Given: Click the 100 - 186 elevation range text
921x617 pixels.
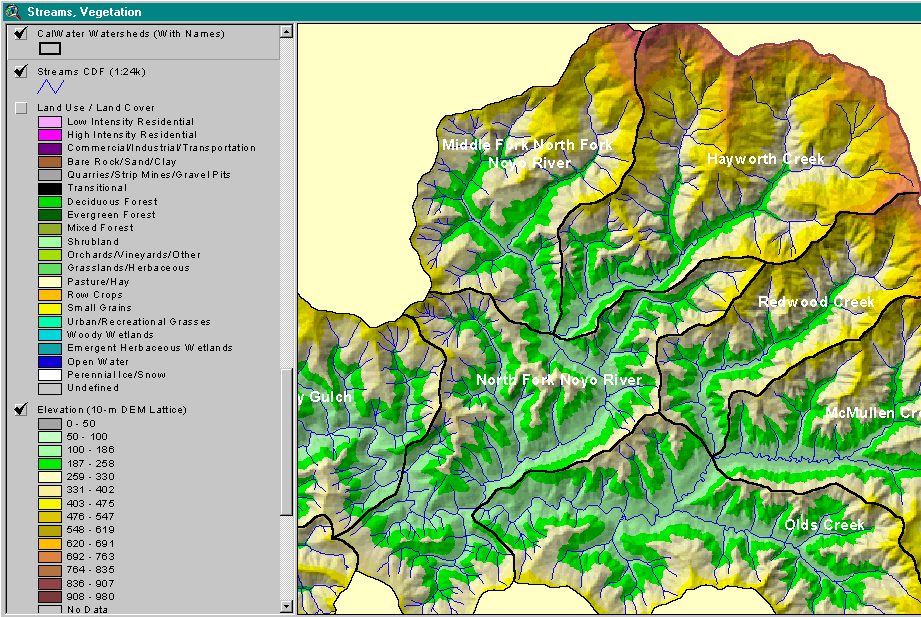Looking at the screenshot, I should (x=90, y=450).
